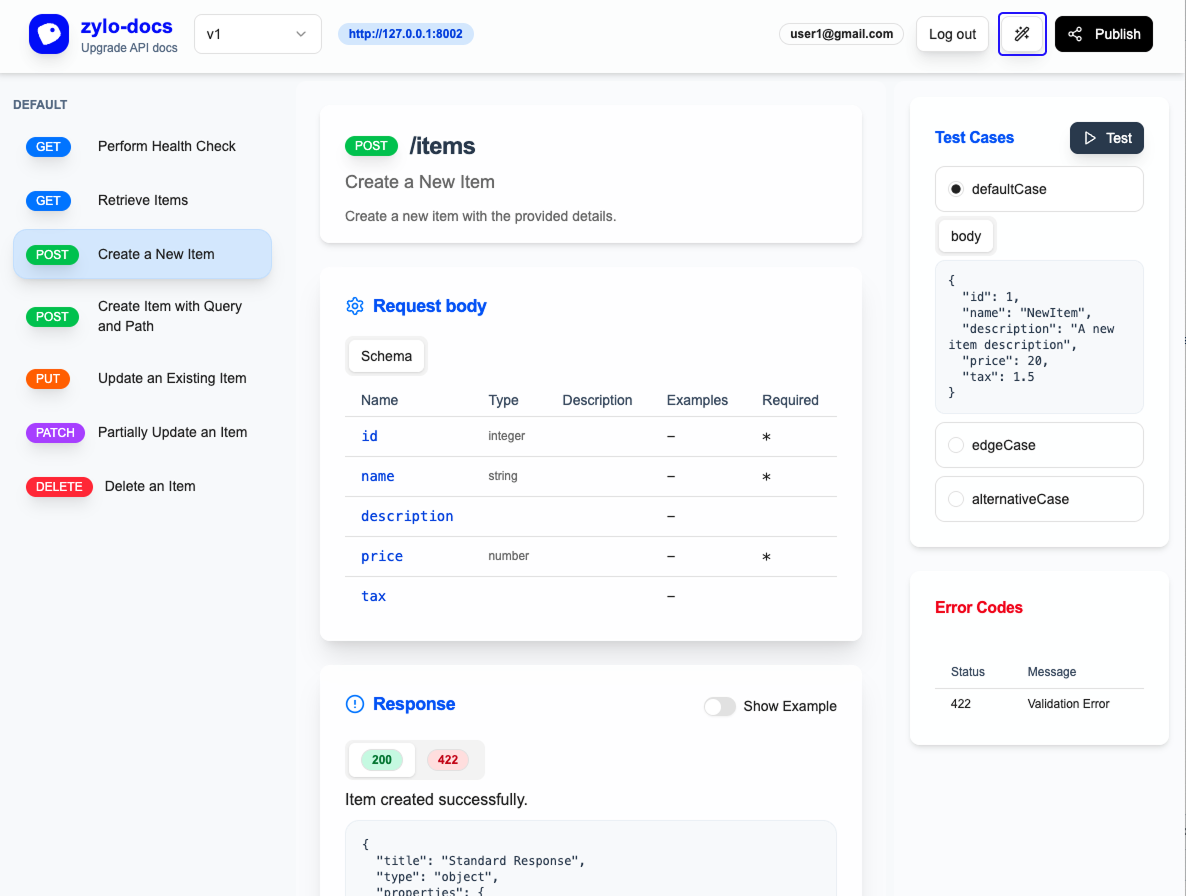Click the Test Cases heading
This screenshot has width=1186, height=896.
pos(974,138)
